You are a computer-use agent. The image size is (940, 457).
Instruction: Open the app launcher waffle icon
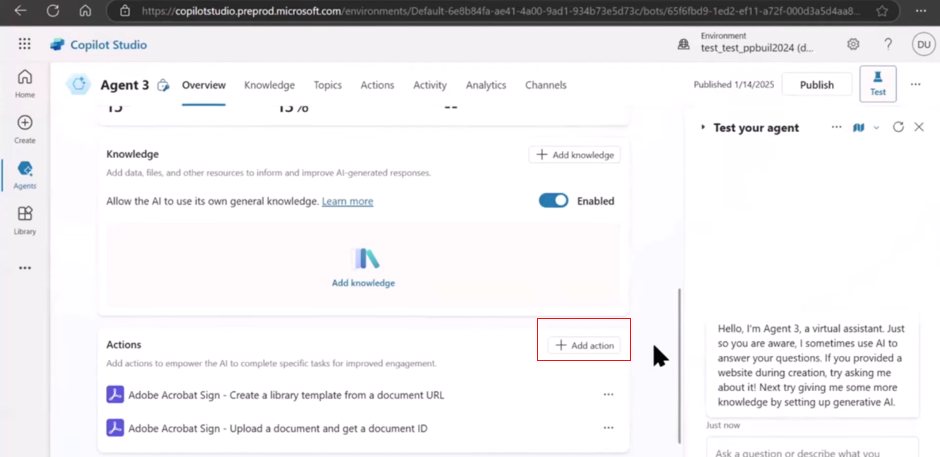coord(25,45)
